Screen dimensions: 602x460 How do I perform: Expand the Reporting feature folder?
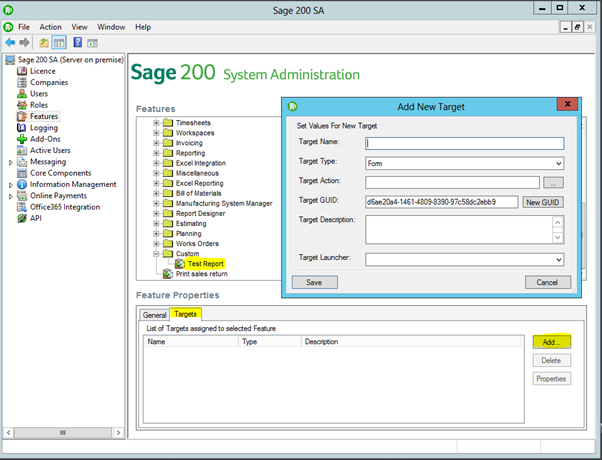[x=156, y=153]
